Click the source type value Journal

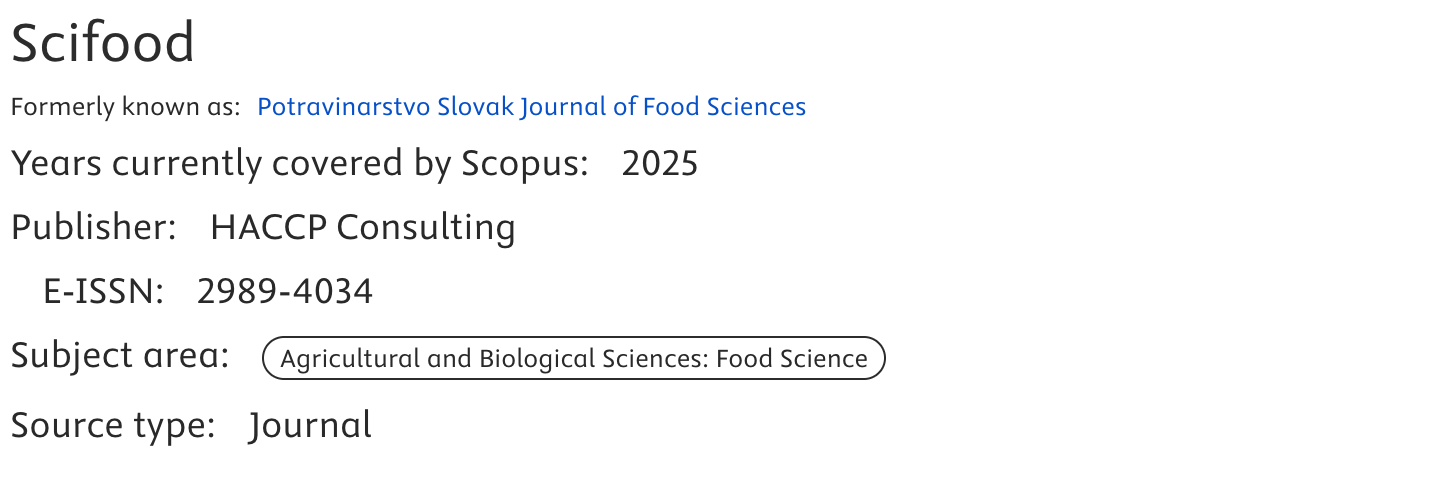(310, 426)
